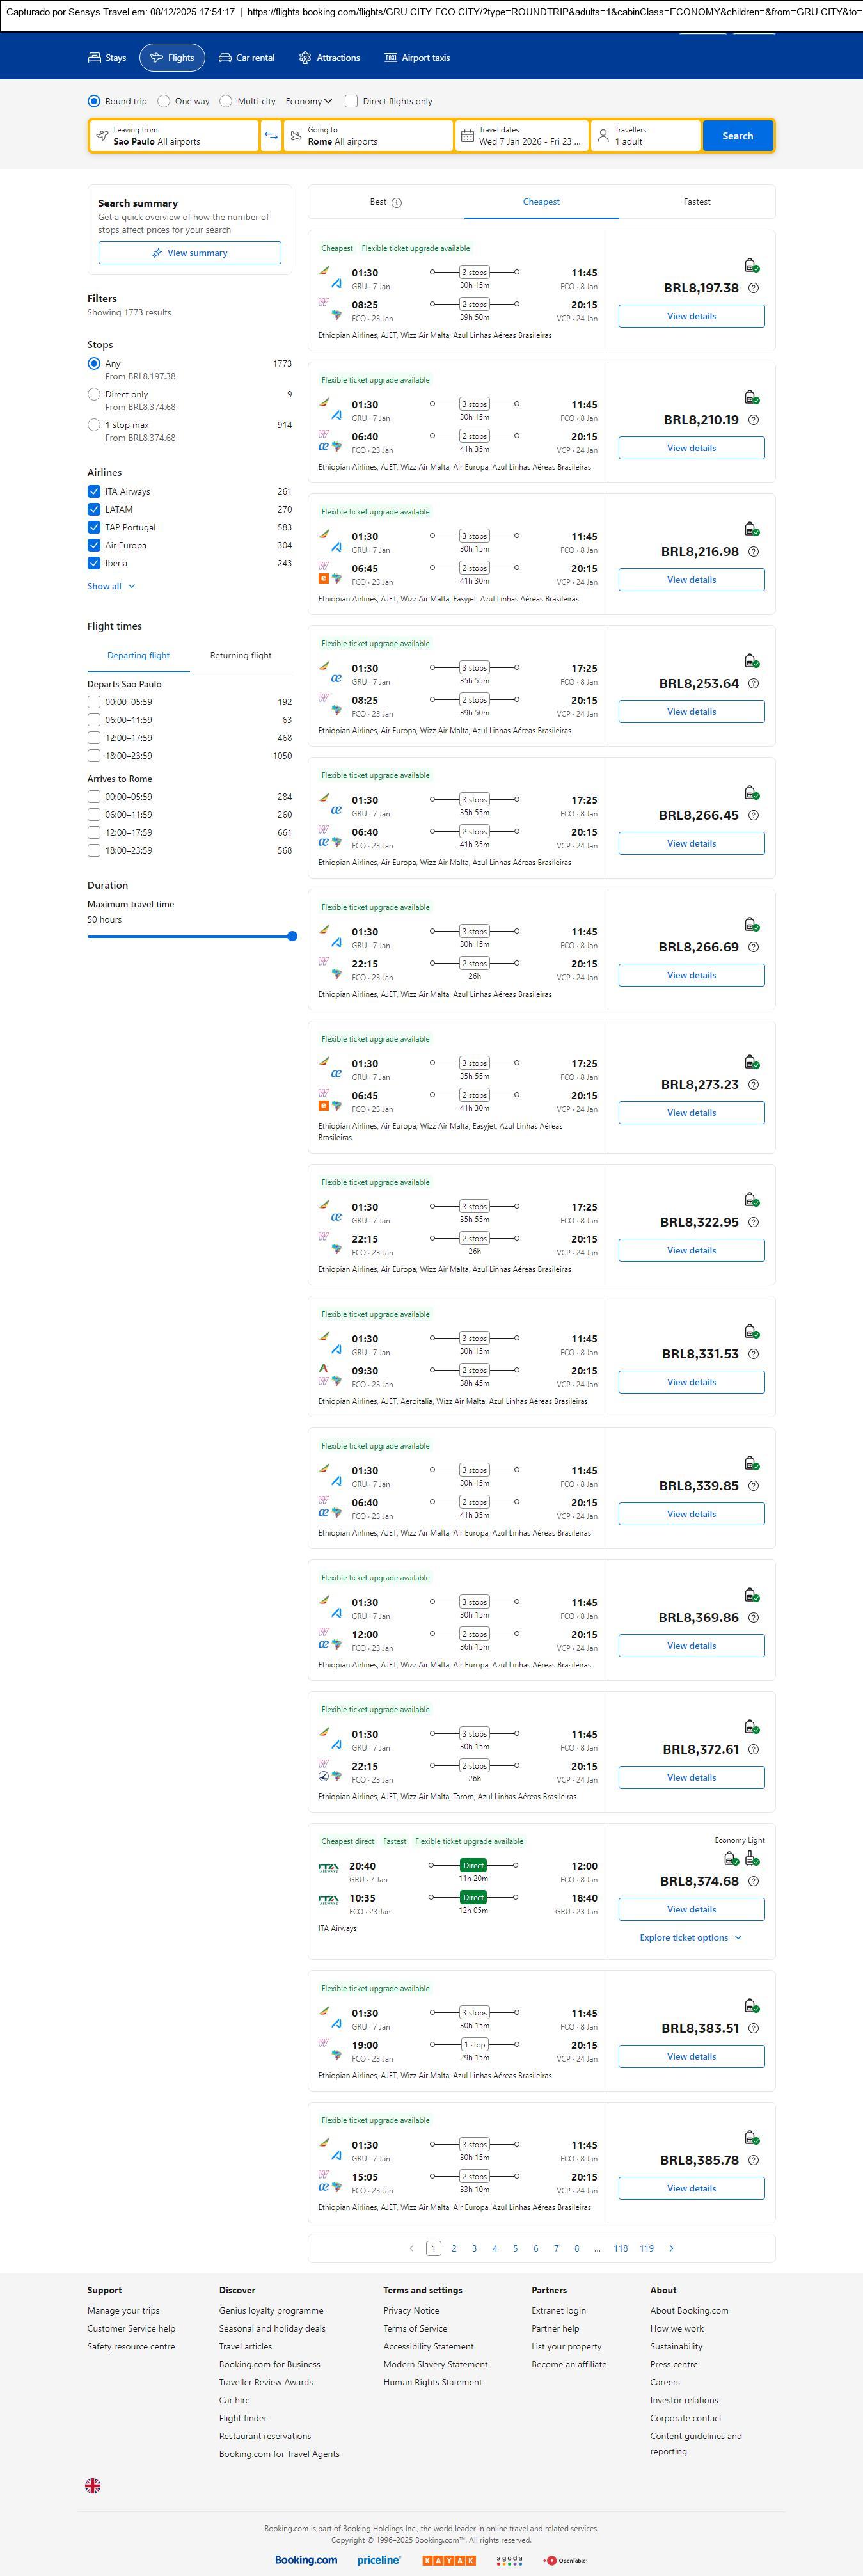This screenshot has height=2576, width=863.
Task: Tick the 18:00–23:59 Departs Sao Paulo checkbox
Action: 94,756
